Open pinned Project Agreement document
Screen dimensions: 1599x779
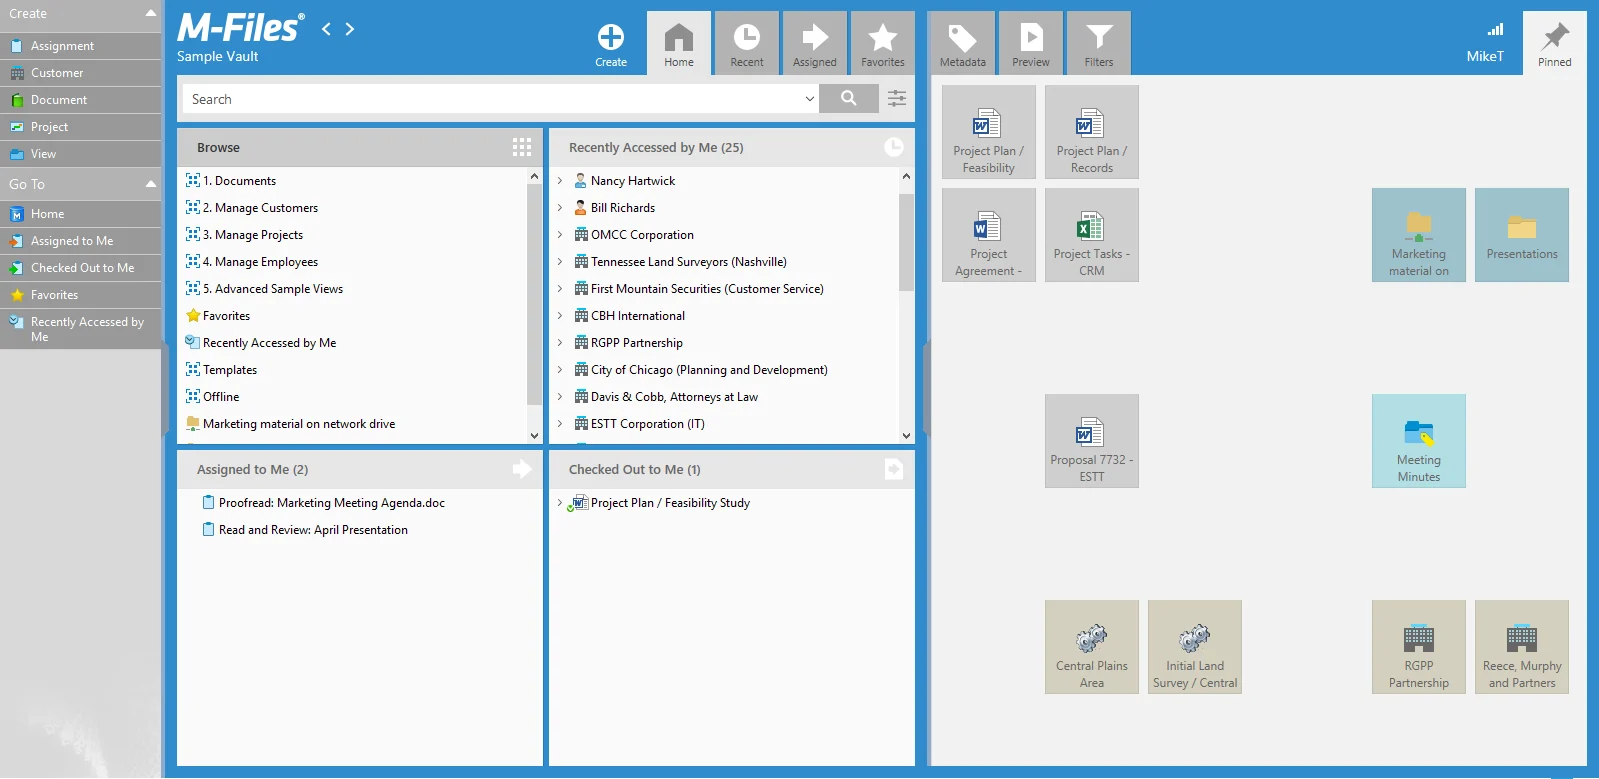[989, 235]
